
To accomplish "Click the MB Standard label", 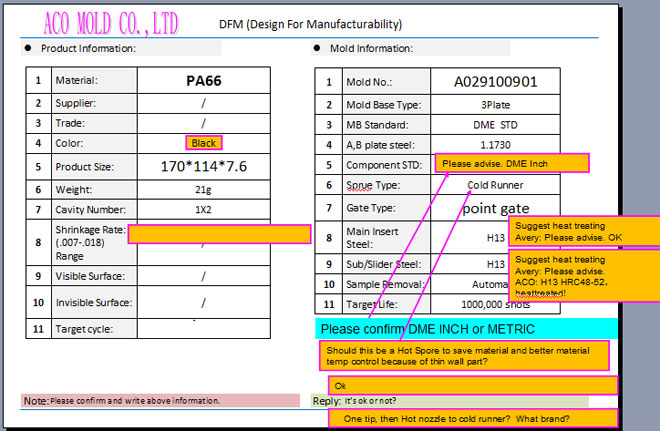I will click(377, 125).
